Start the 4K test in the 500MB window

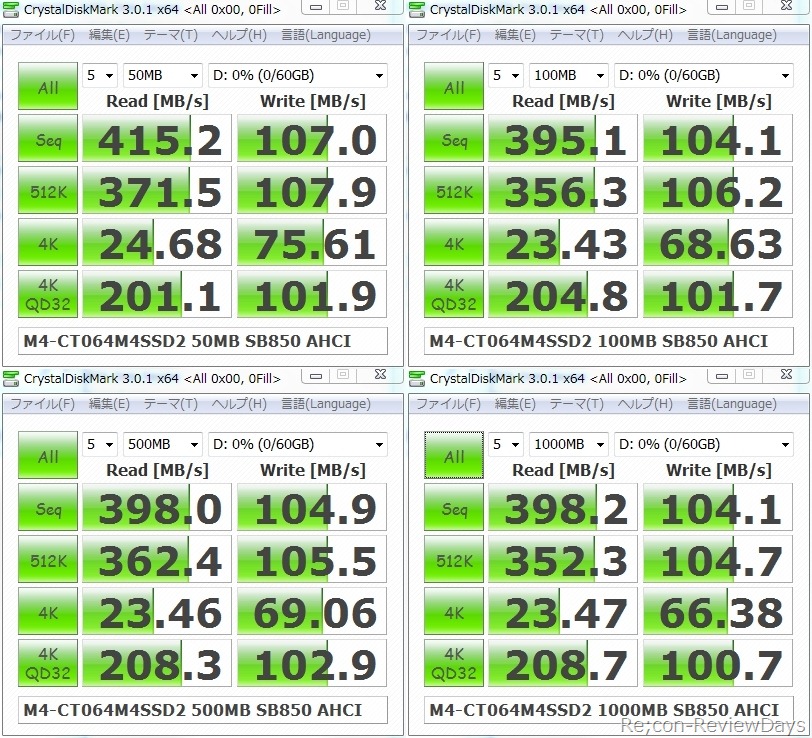pos(48,611)
